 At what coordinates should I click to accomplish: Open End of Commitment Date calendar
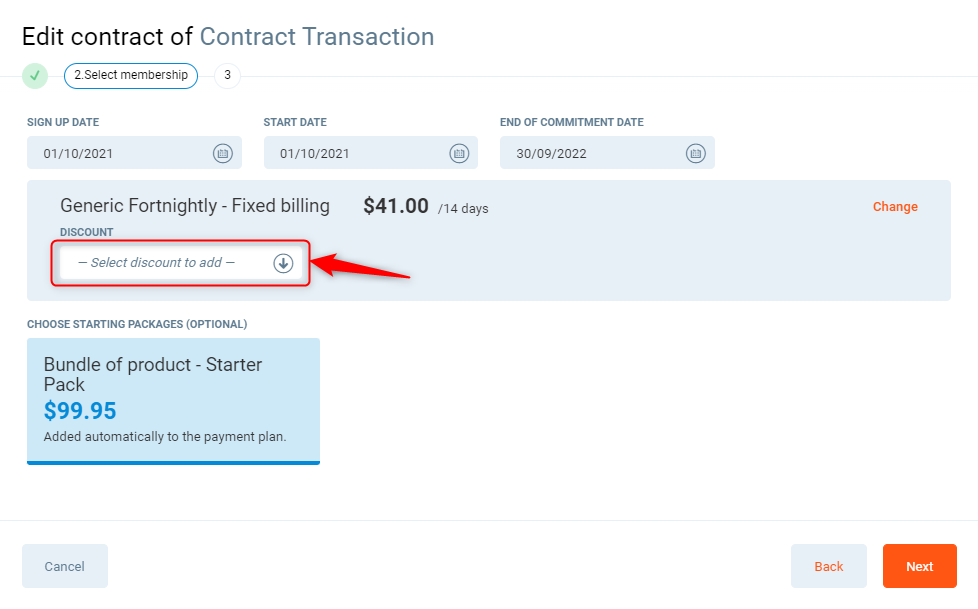(x=695, y=153)
